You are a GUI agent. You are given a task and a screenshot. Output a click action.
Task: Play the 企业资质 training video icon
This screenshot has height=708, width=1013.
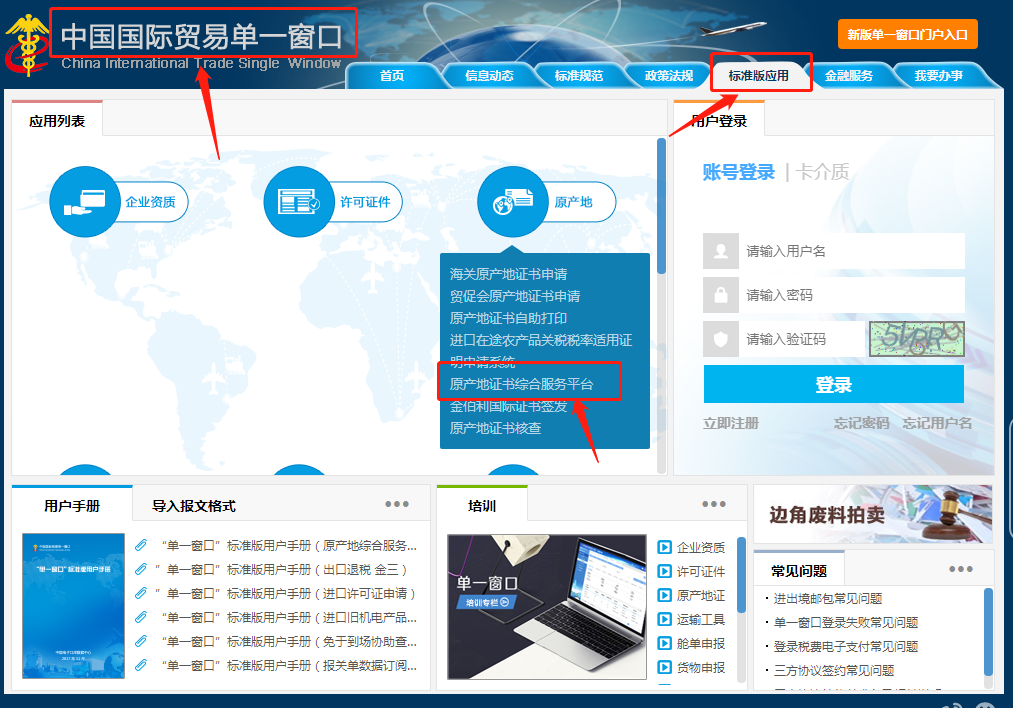(664, 547)
